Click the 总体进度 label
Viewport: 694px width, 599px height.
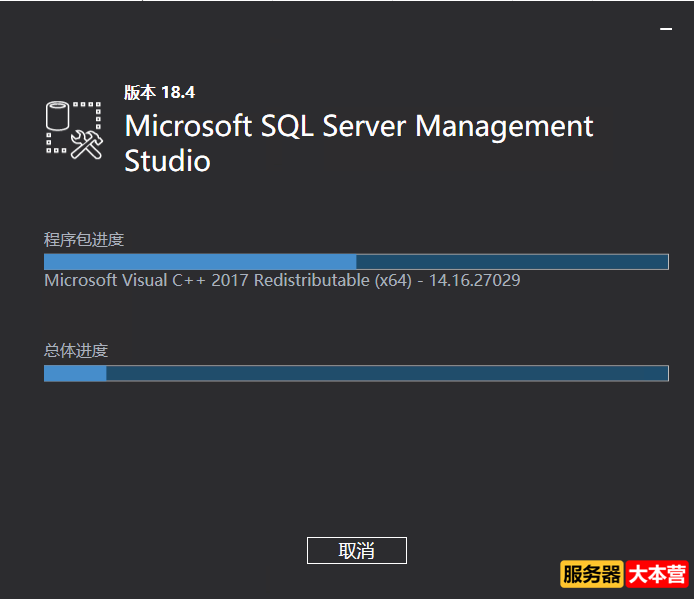point(76,351)
